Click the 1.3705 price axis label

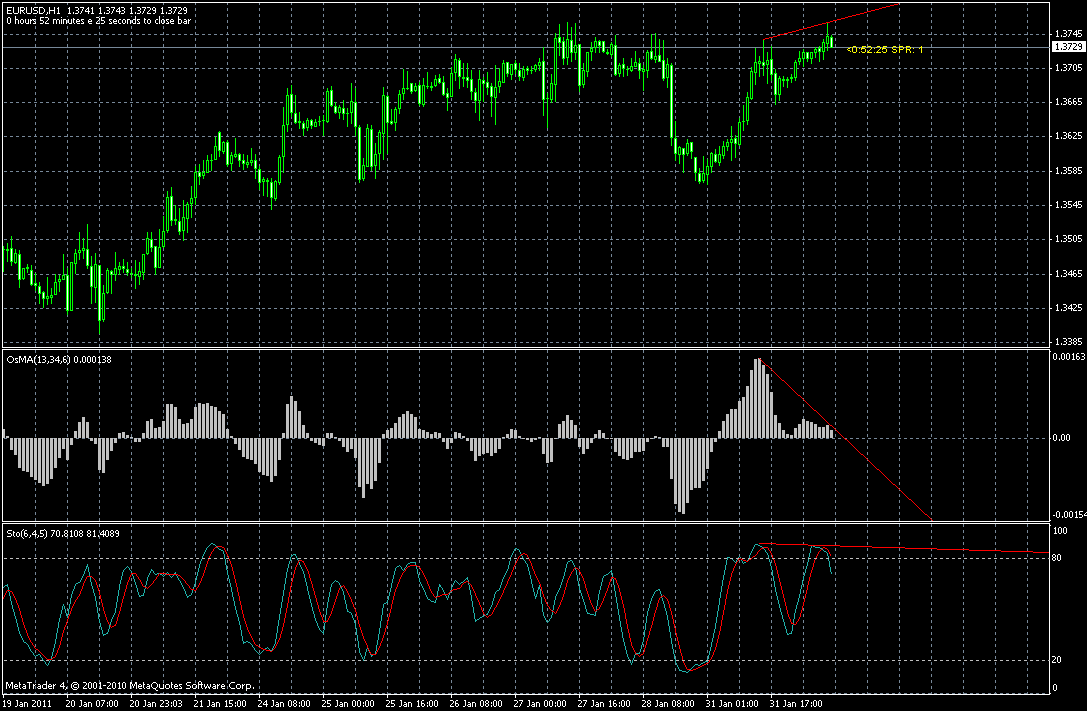(x=1068, y=68)
